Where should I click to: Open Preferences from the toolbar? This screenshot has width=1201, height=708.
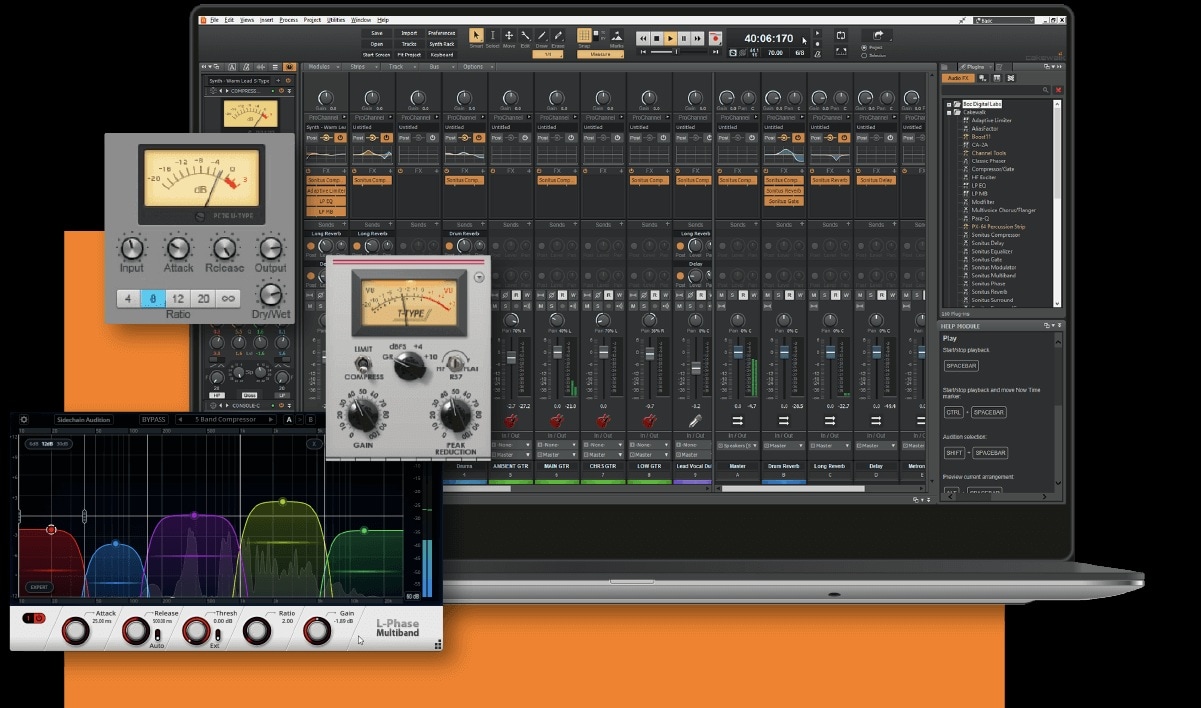[x=442, y=31]
